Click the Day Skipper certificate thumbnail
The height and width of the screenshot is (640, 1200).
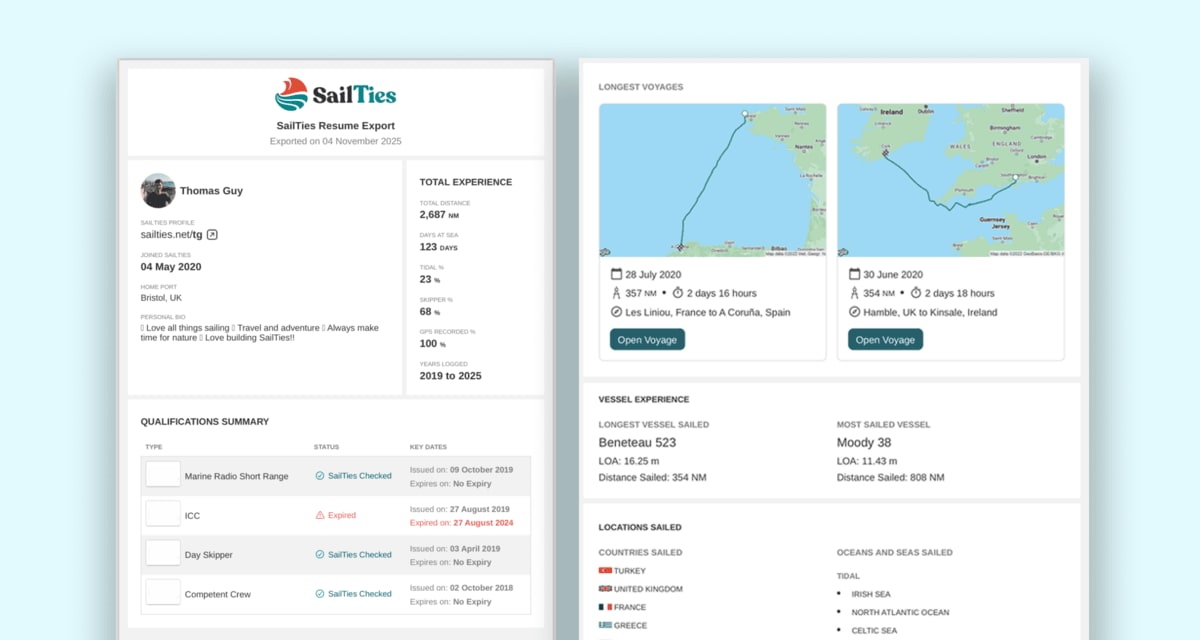[163, 552]
